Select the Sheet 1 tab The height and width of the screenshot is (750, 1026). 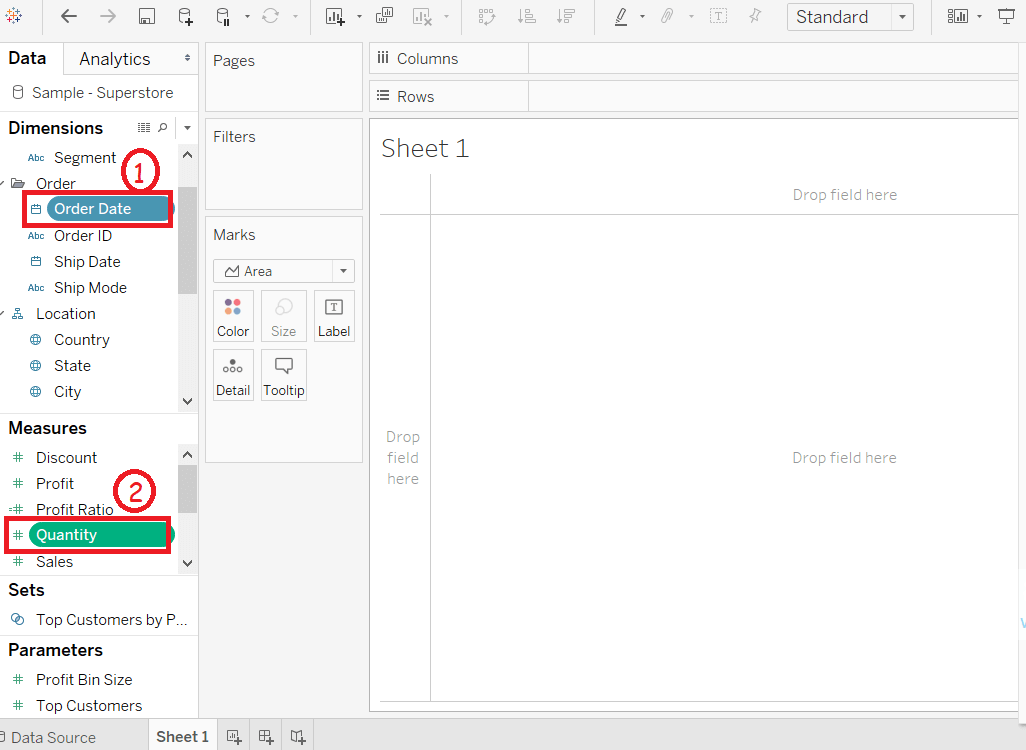(x=183, y=736)
